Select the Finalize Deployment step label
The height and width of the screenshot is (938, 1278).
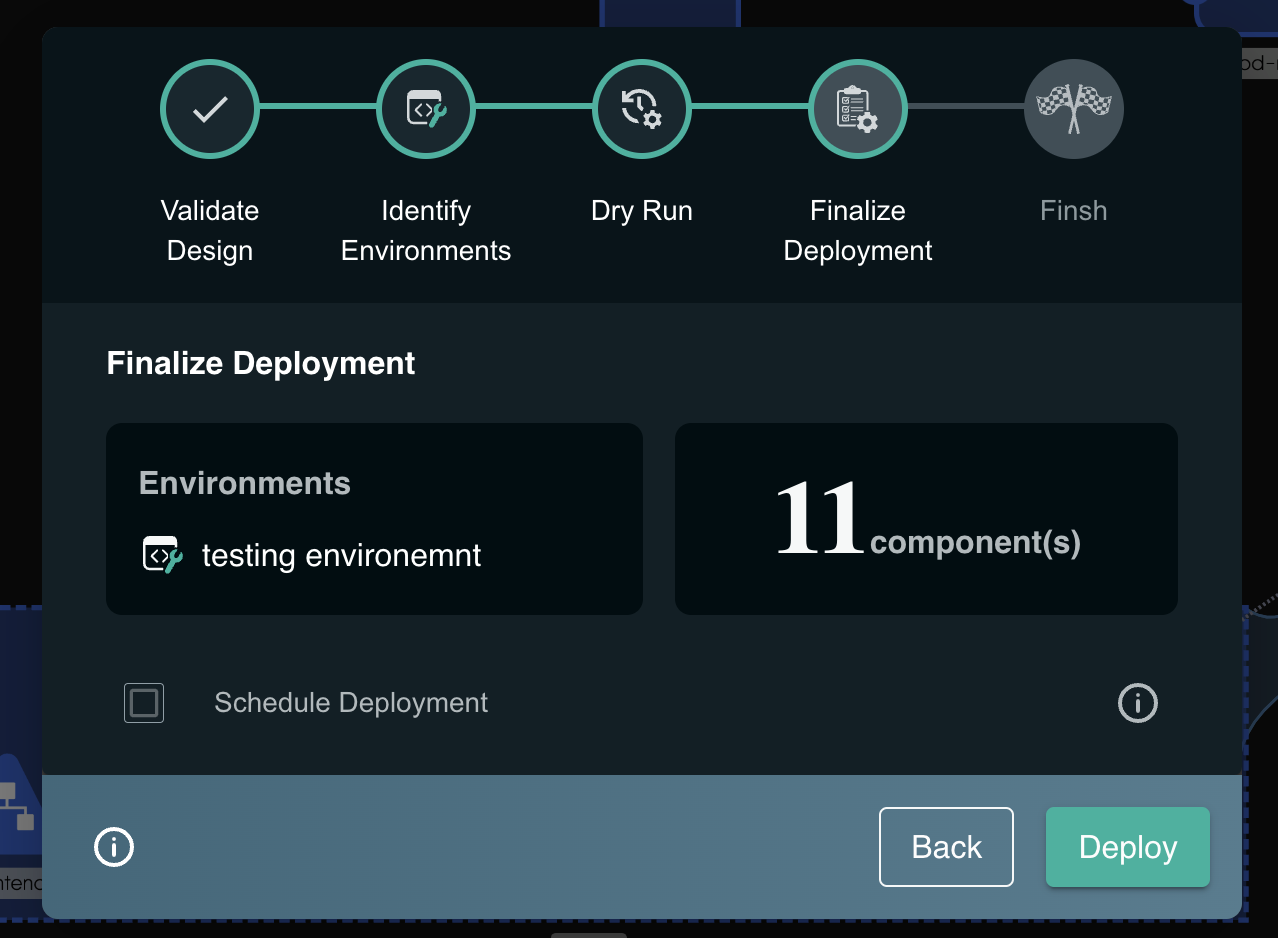(x=857, y=230)
